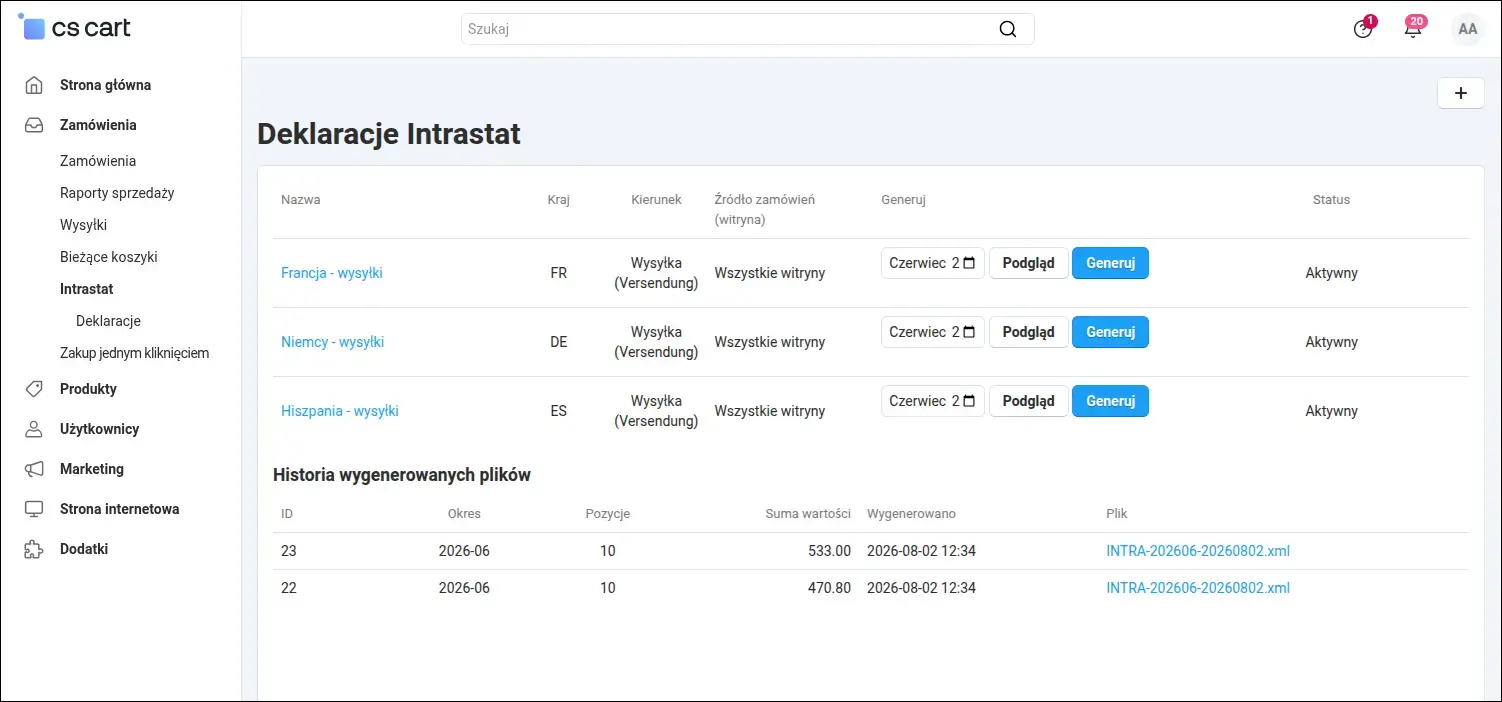Open Raporty sprzedaży submenu item

pos(117,193)
